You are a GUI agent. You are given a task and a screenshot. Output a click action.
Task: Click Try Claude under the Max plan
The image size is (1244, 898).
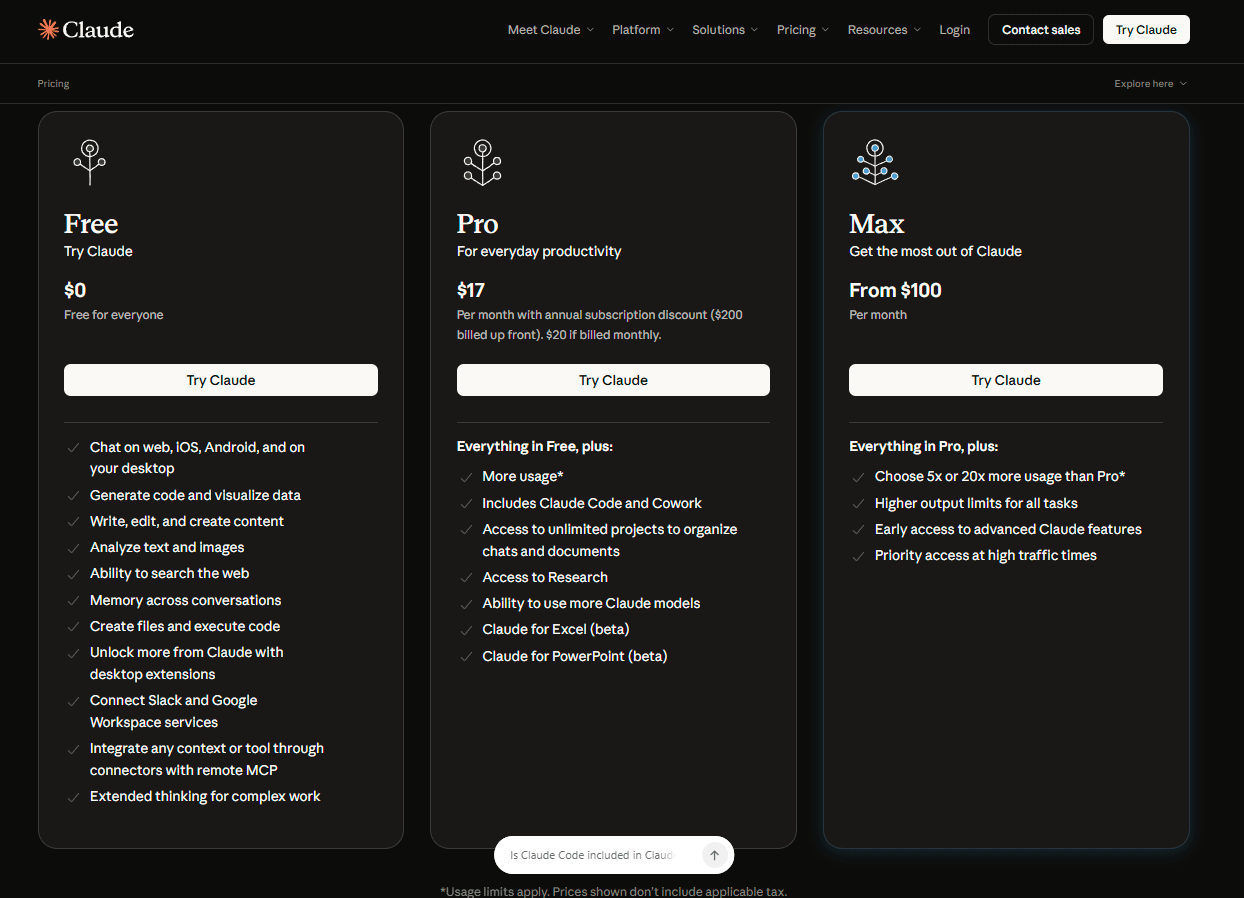(1005, 380)
